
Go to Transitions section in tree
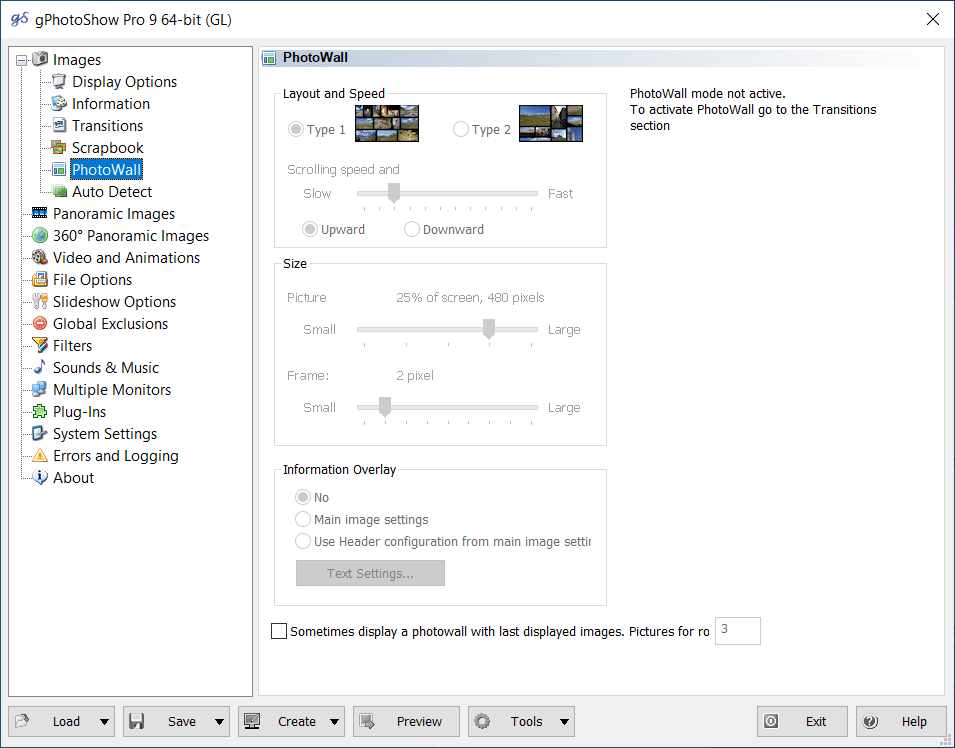(107, 125)
